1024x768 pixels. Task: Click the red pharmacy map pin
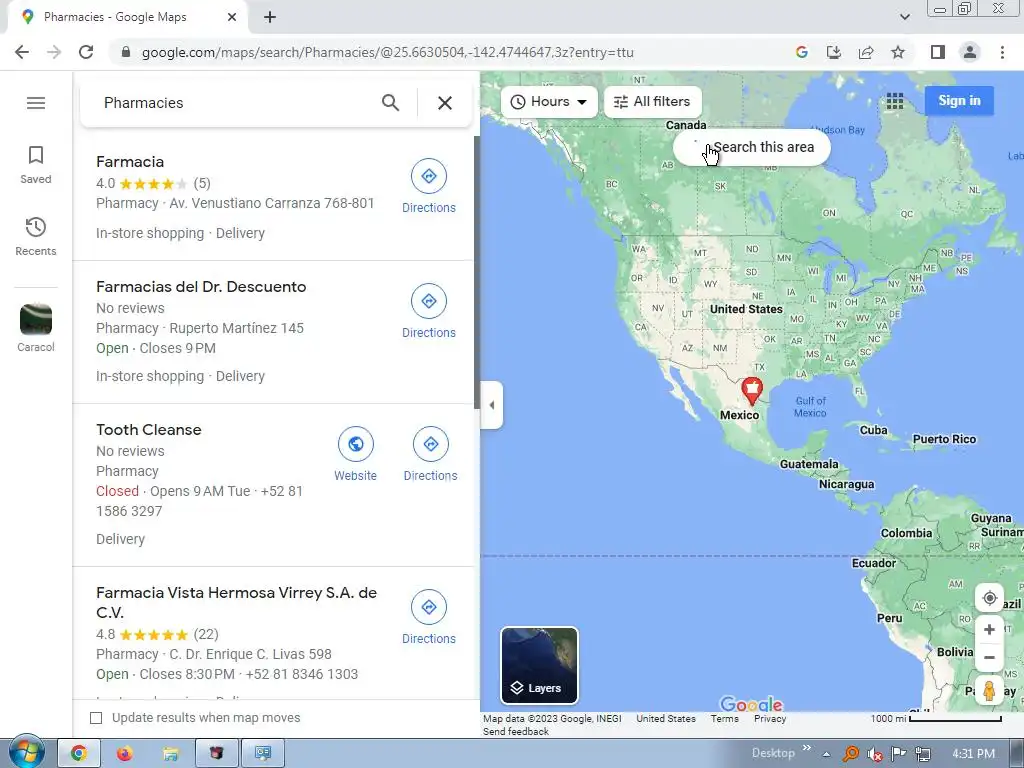coord(752,391)
